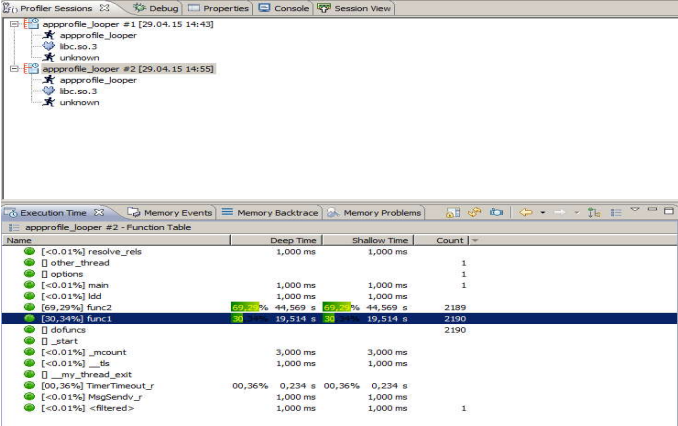Select the ldd function row
The width and height of the screenshot is (678, 426).
tap(339, 297)
